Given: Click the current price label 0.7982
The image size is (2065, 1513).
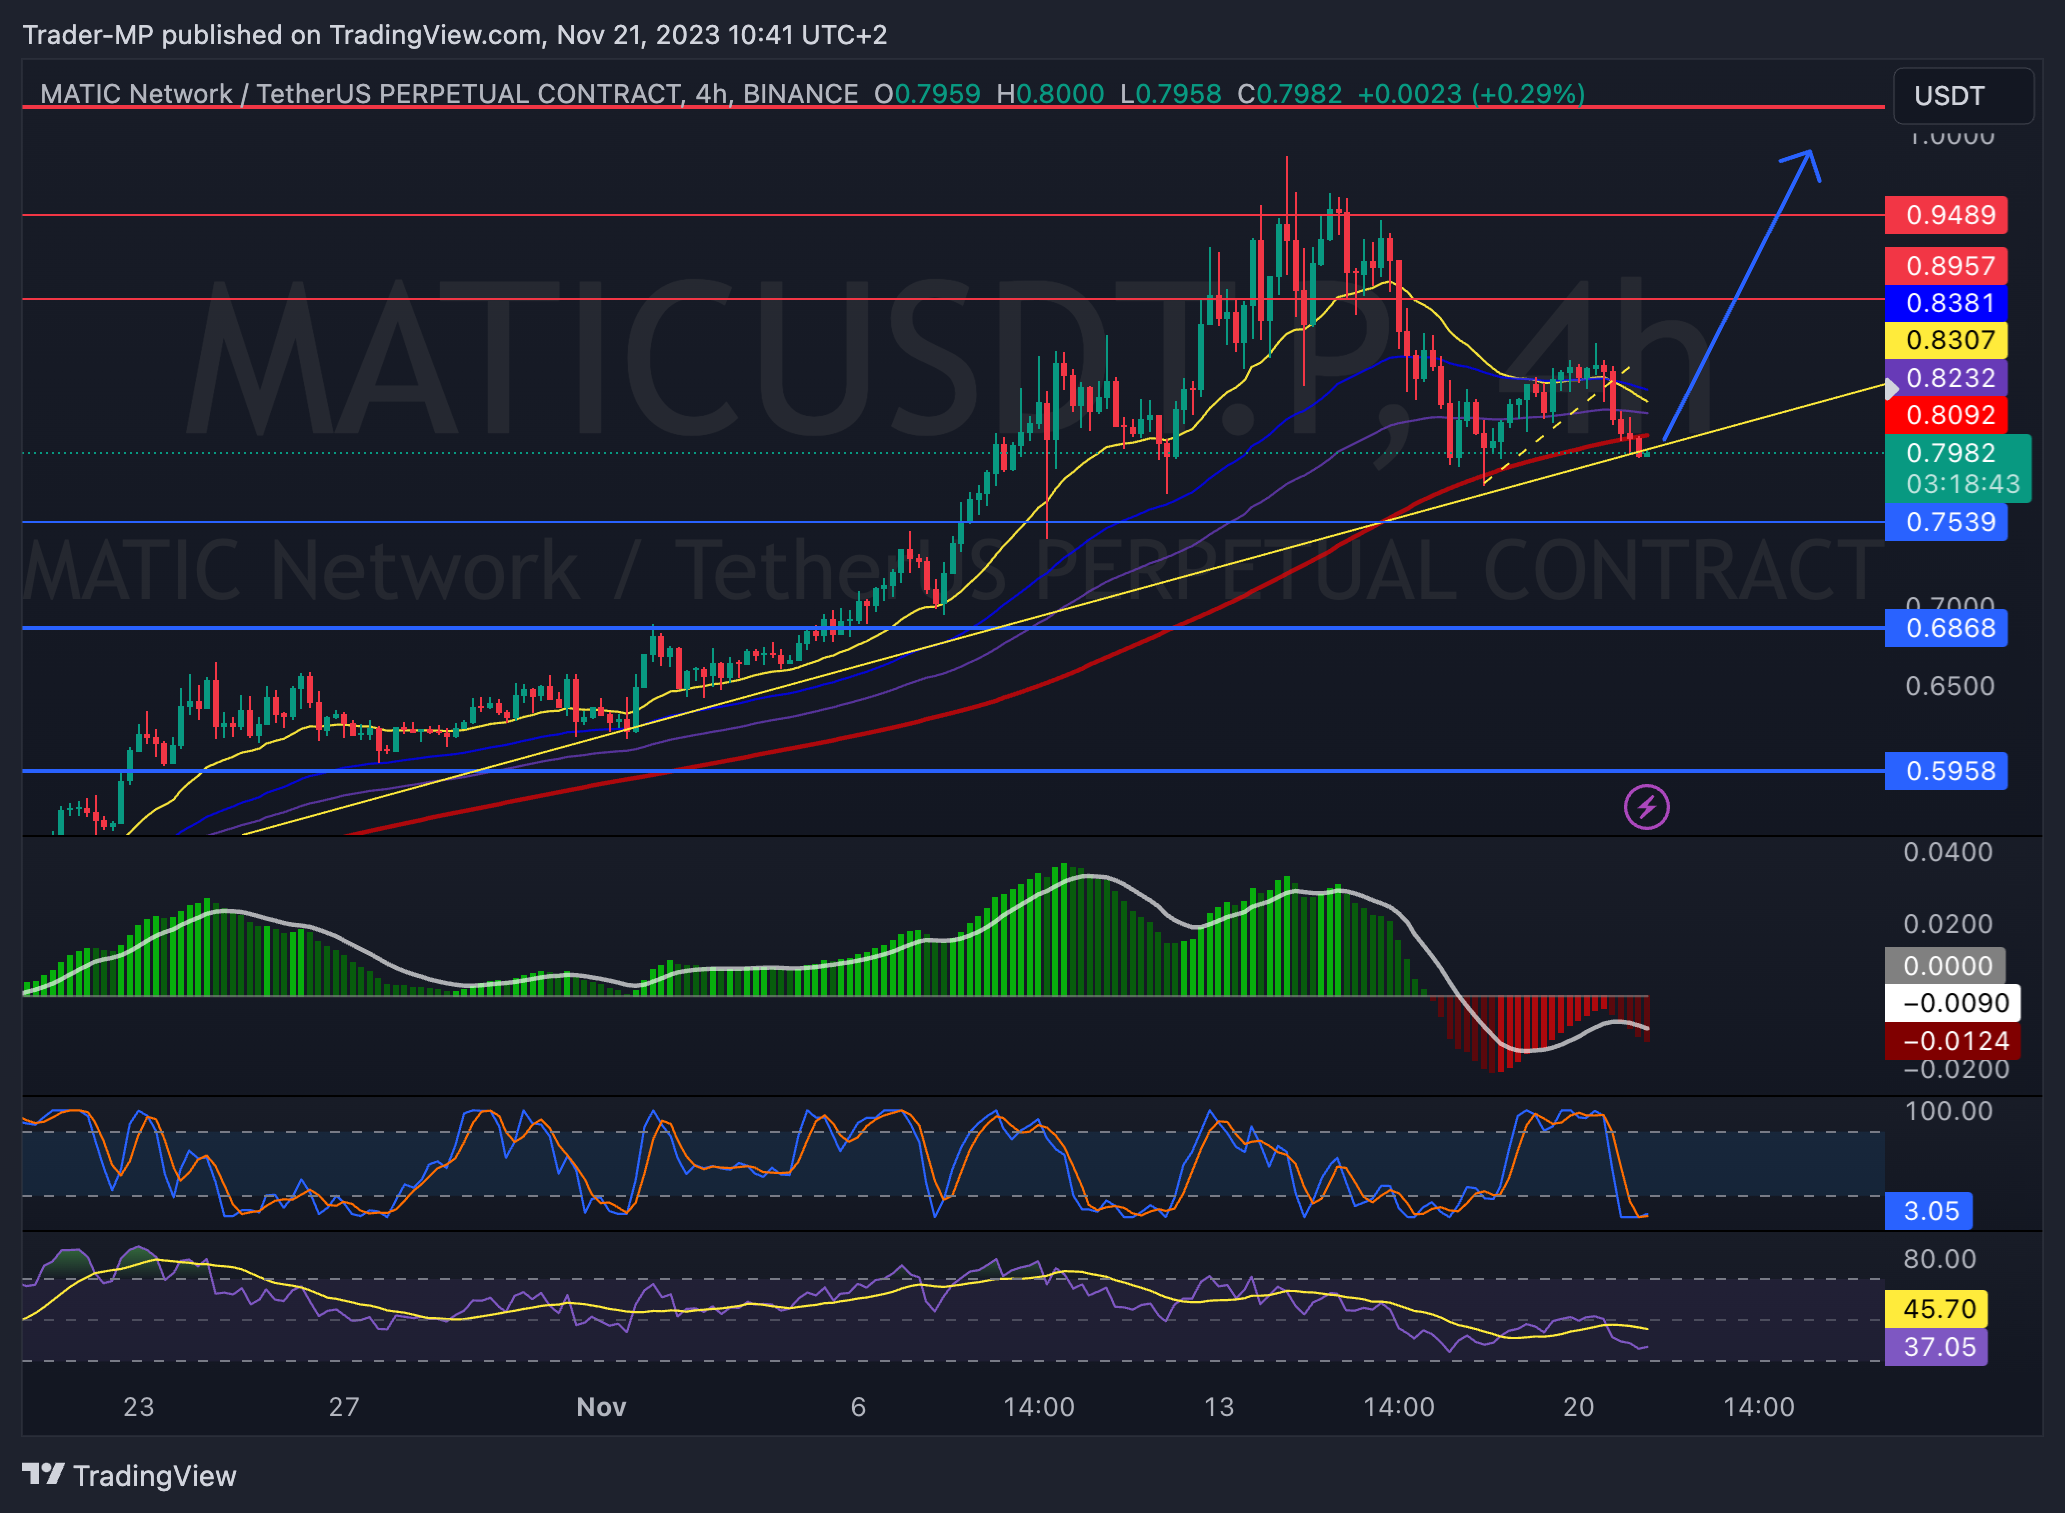Looking at the screenshot, I should click(x=1950, y=453).
